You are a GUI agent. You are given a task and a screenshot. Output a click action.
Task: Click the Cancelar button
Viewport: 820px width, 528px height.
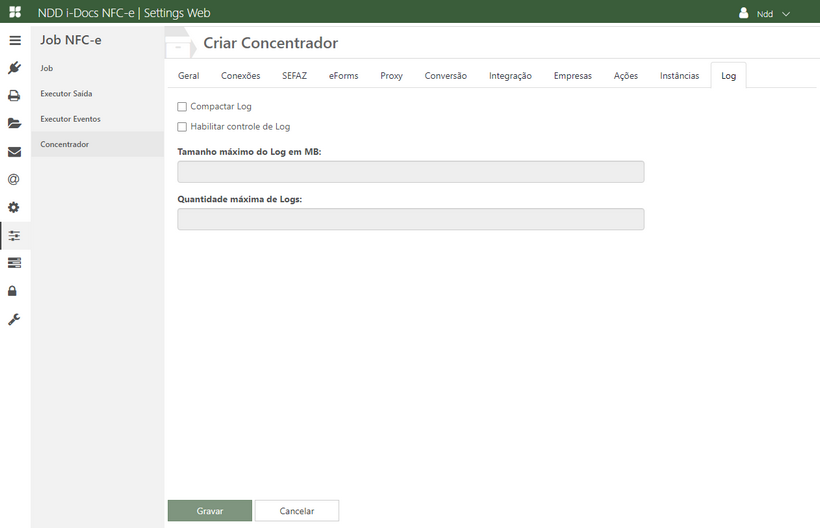click(x=297, y=511)
